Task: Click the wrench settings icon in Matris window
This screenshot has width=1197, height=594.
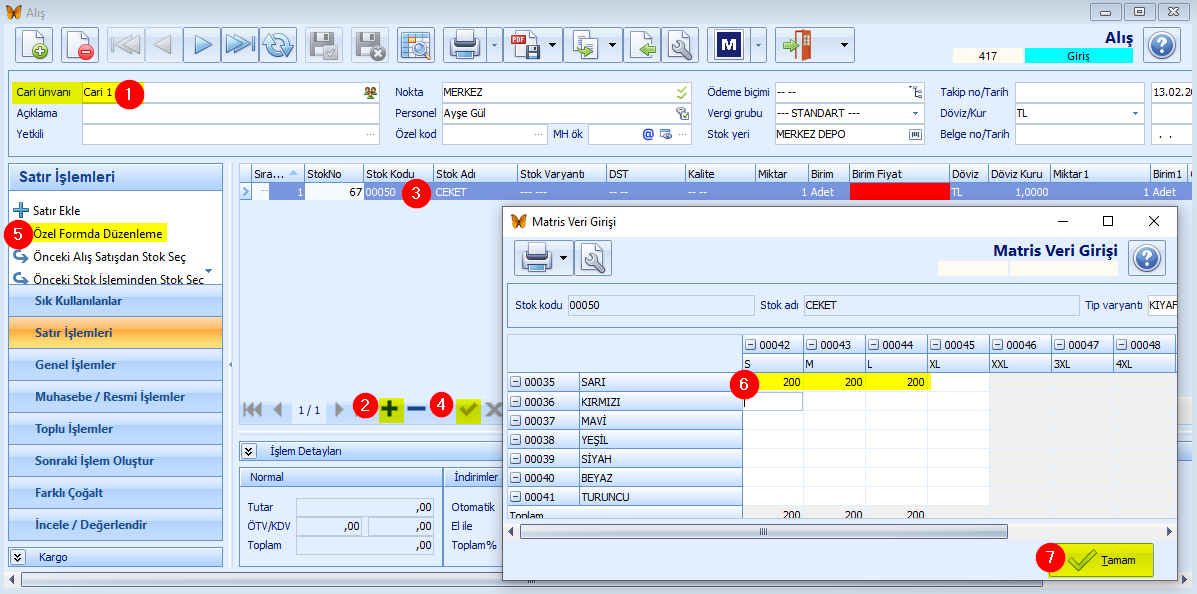Action: pyautogui.click(x=593, y=258)
